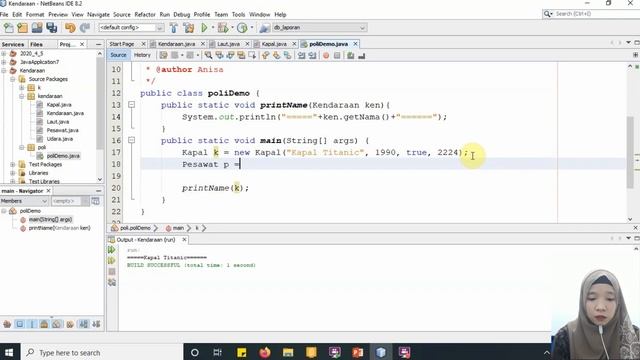
Task: Click the Debug Project toolbar icon
Action: pyautogui.click(x=223, y=28)
